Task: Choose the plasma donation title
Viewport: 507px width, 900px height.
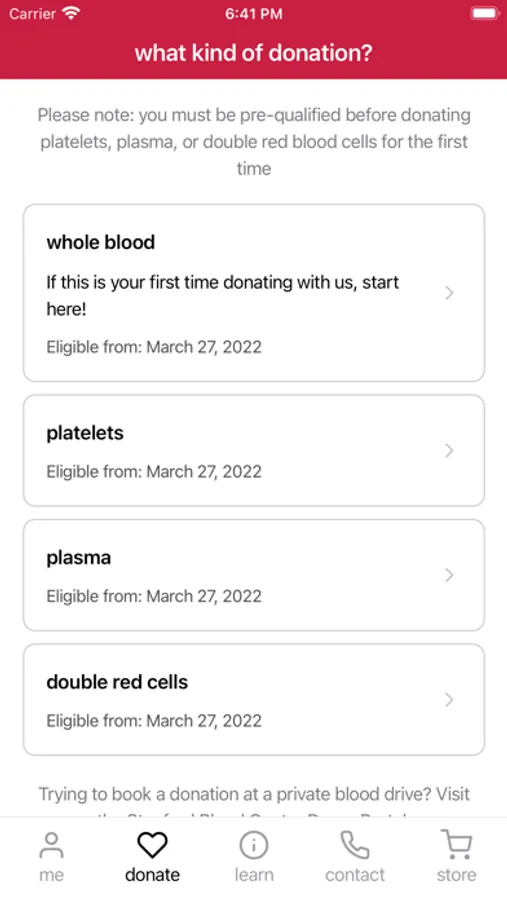Action: pyautogui.click(x=79, y=558)
